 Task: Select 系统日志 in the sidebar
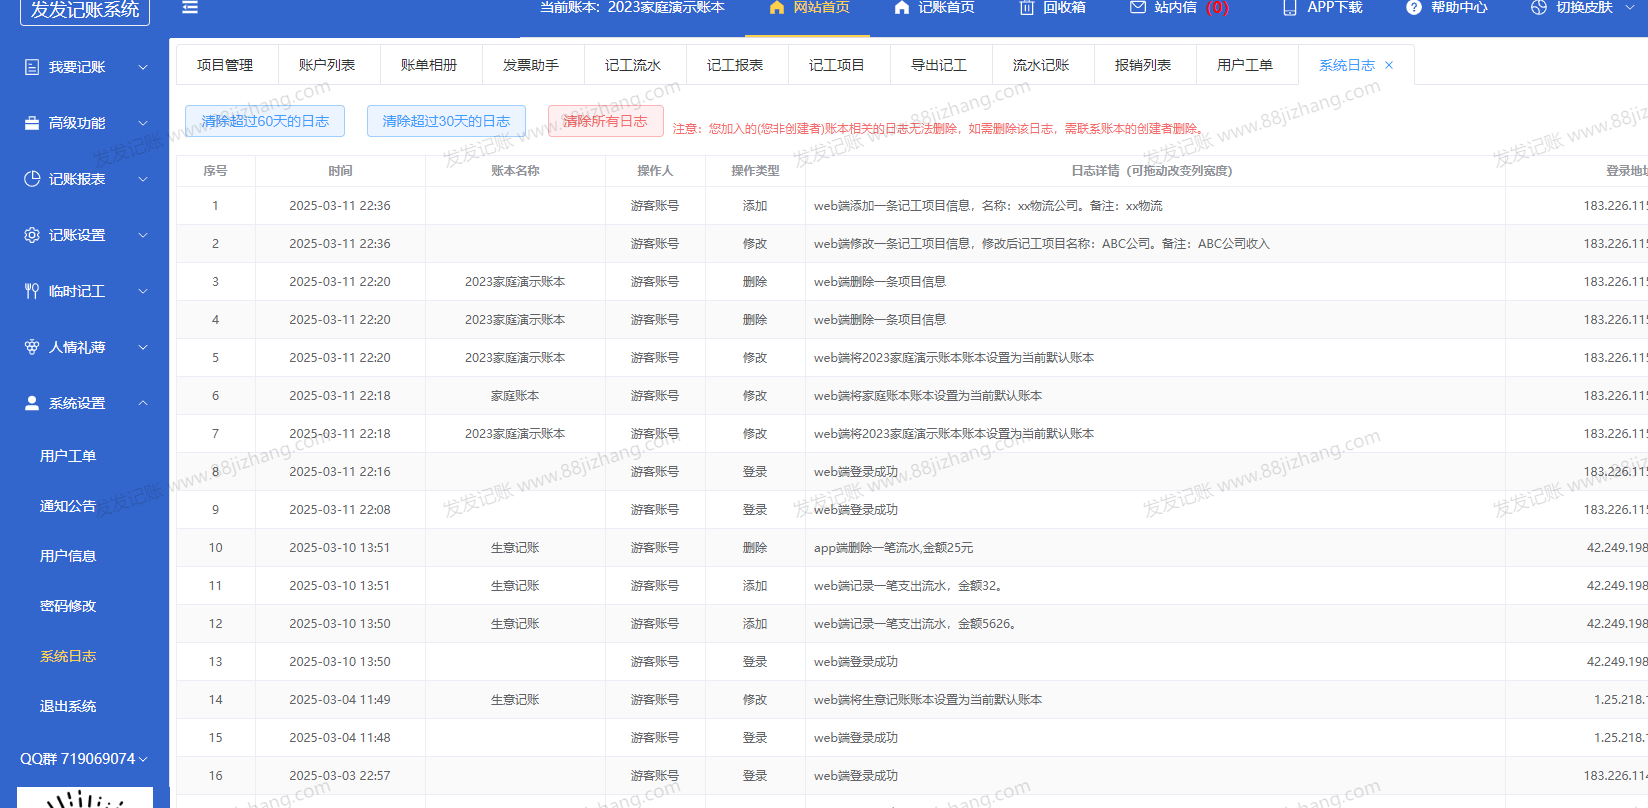pos(68,656)
